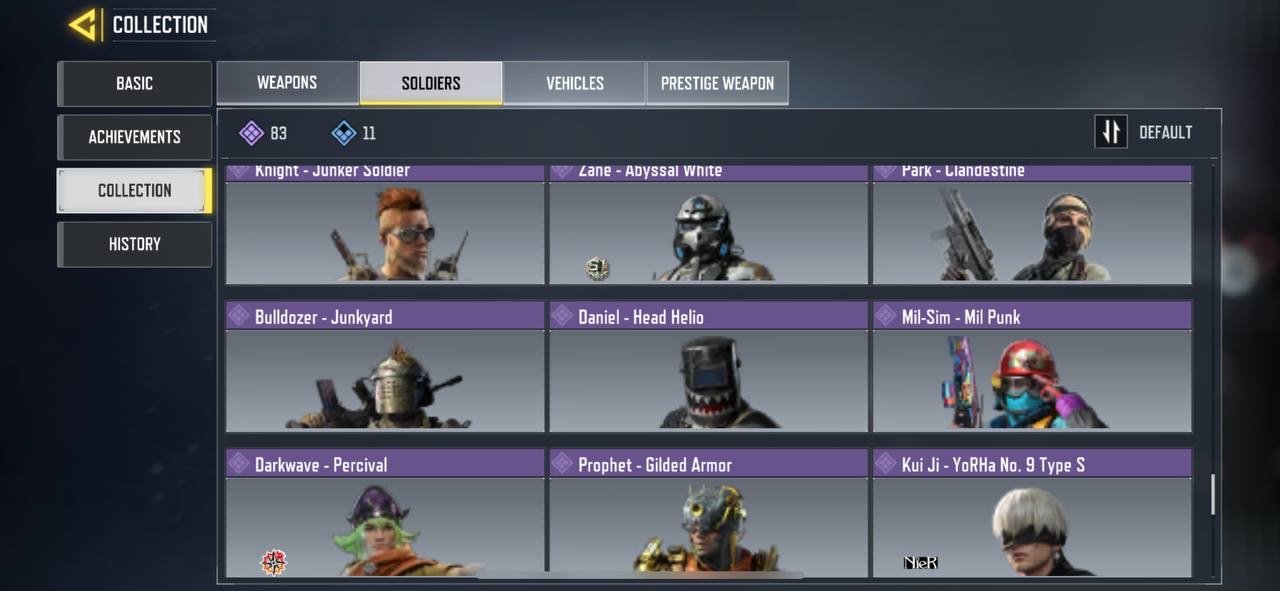This screenshot has height=591, width=1280.
Task: Click rarity diamond beside Bulldozer - Junkyard
Action: pos(238,316)
